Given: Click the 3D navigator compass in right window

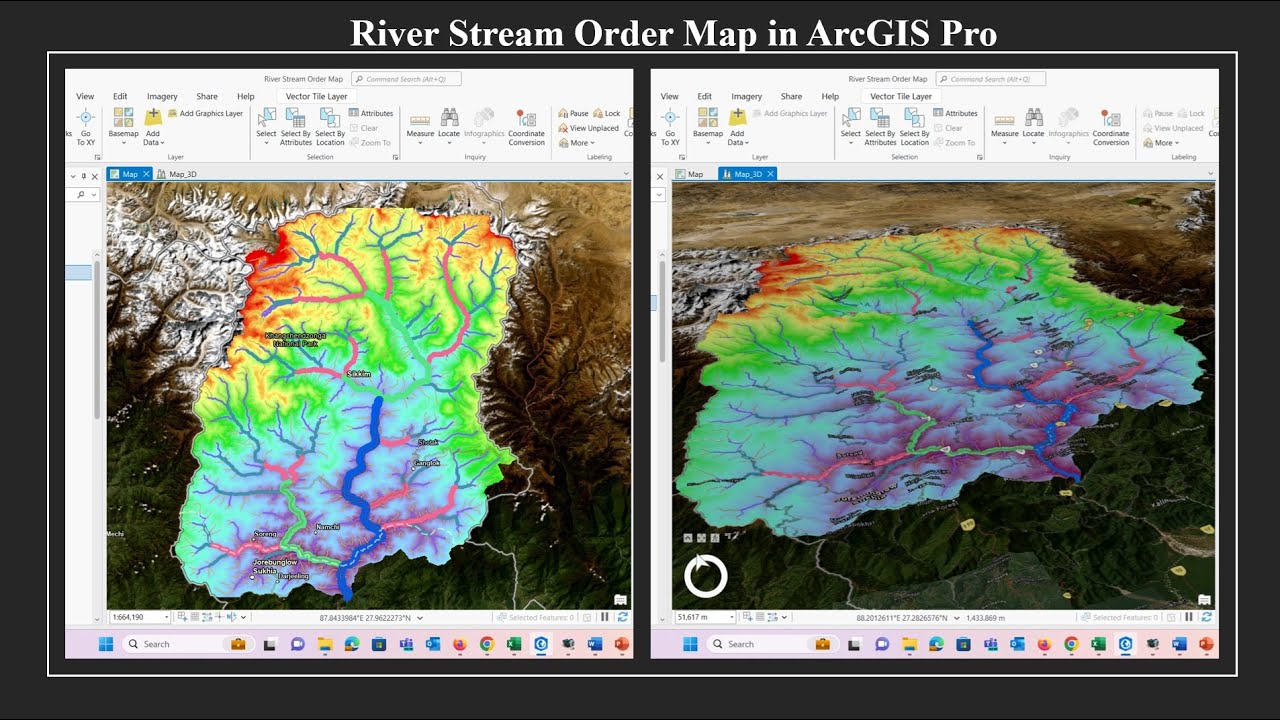Looking at the screenshot, I should coord(706,576).
